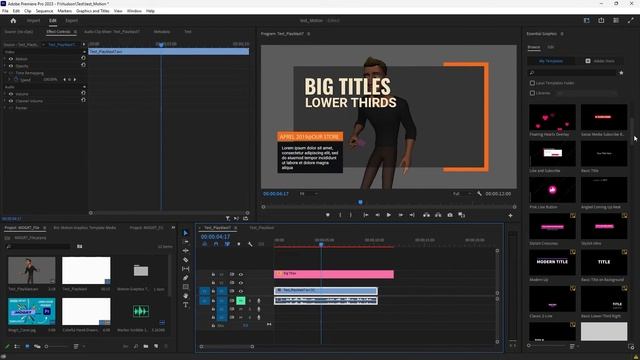This screenshot has height=360, width=640.
Task: Click the Lift button
Action: point(427,215)
